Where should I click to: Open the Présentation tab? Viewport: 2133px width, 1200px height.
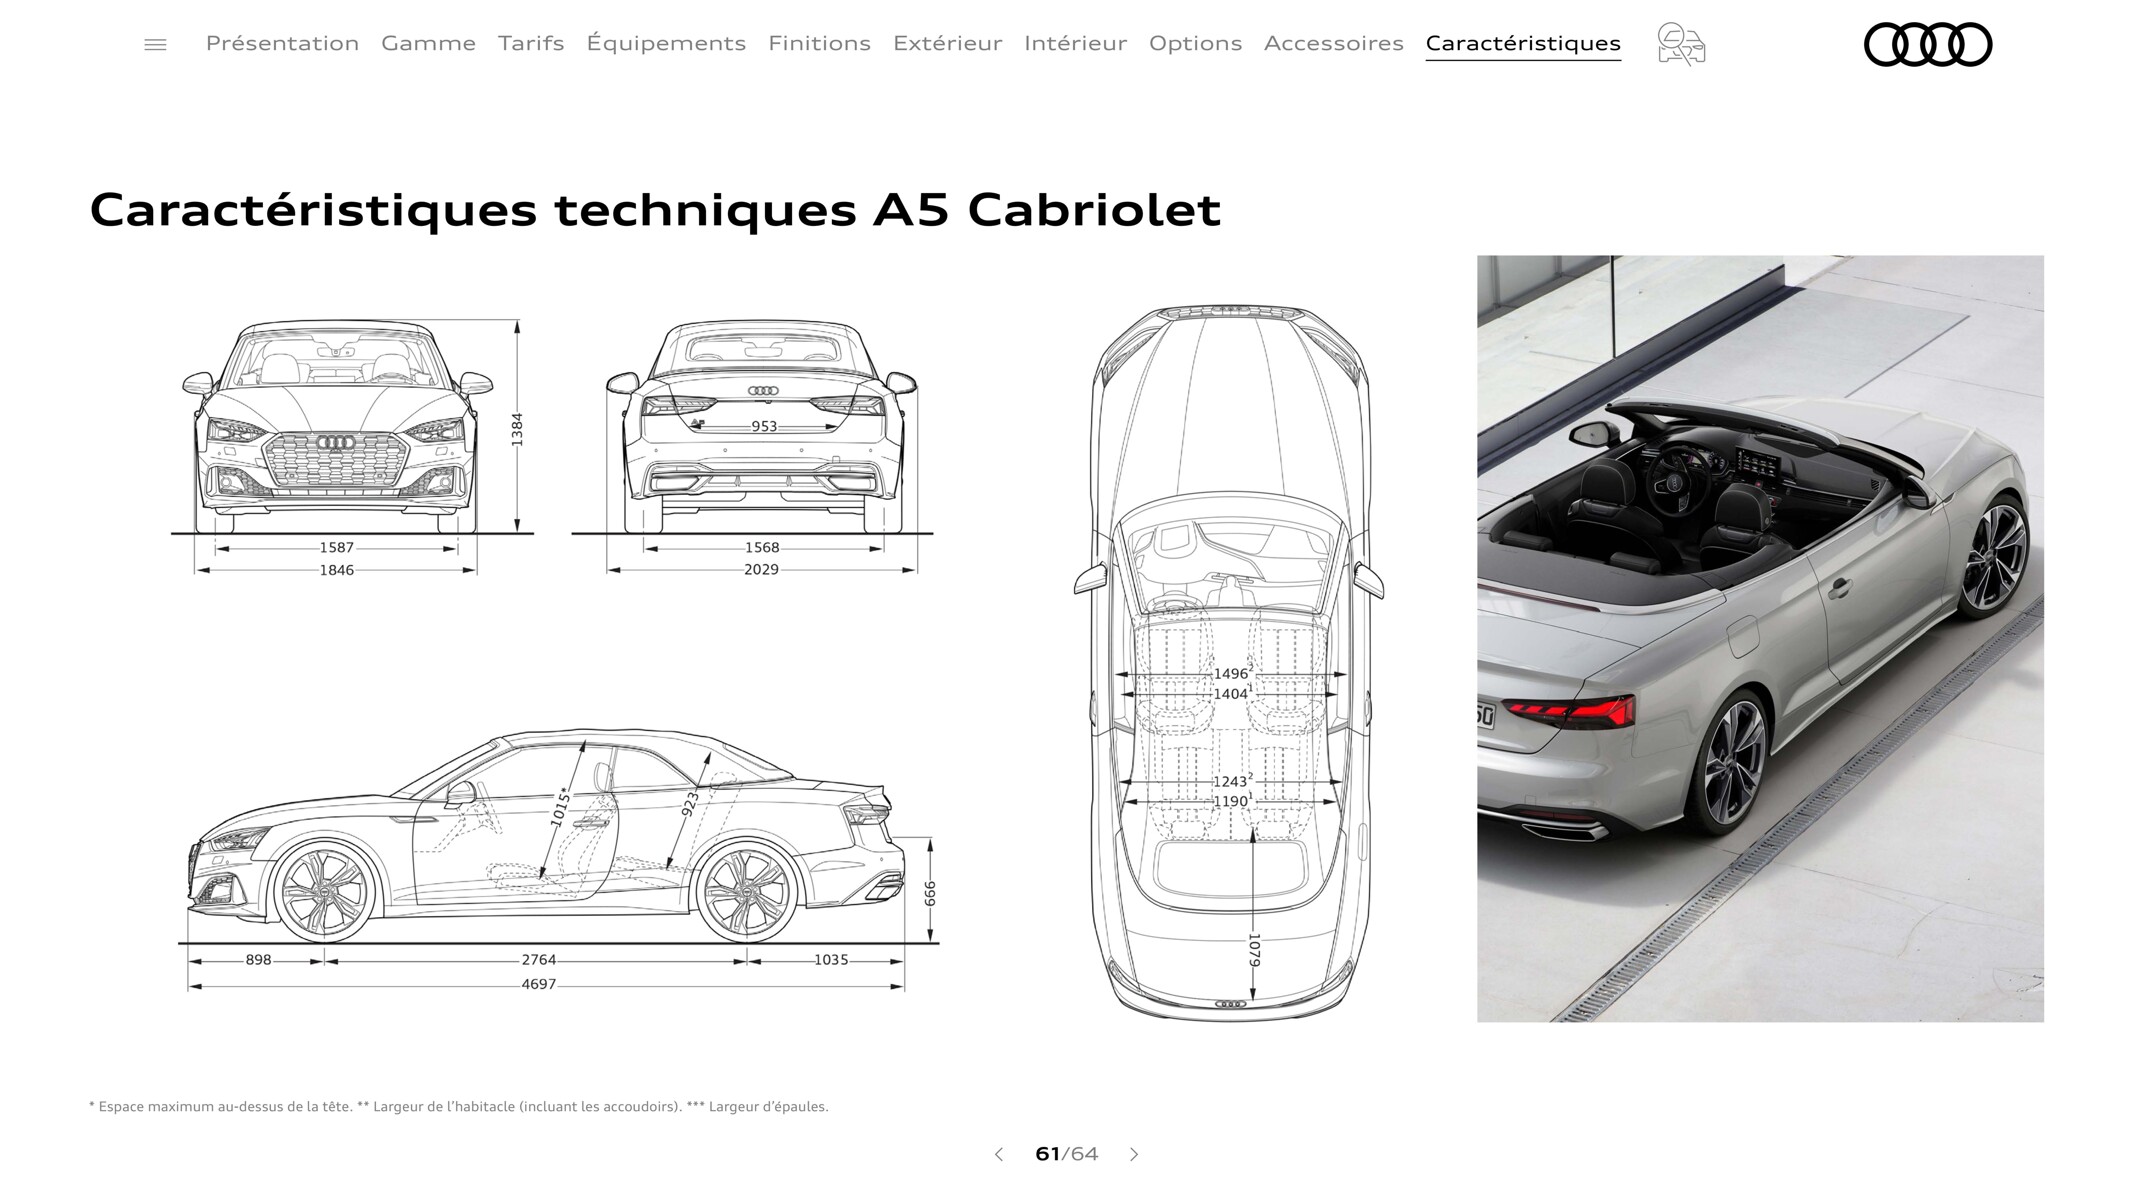coord(282,44)
